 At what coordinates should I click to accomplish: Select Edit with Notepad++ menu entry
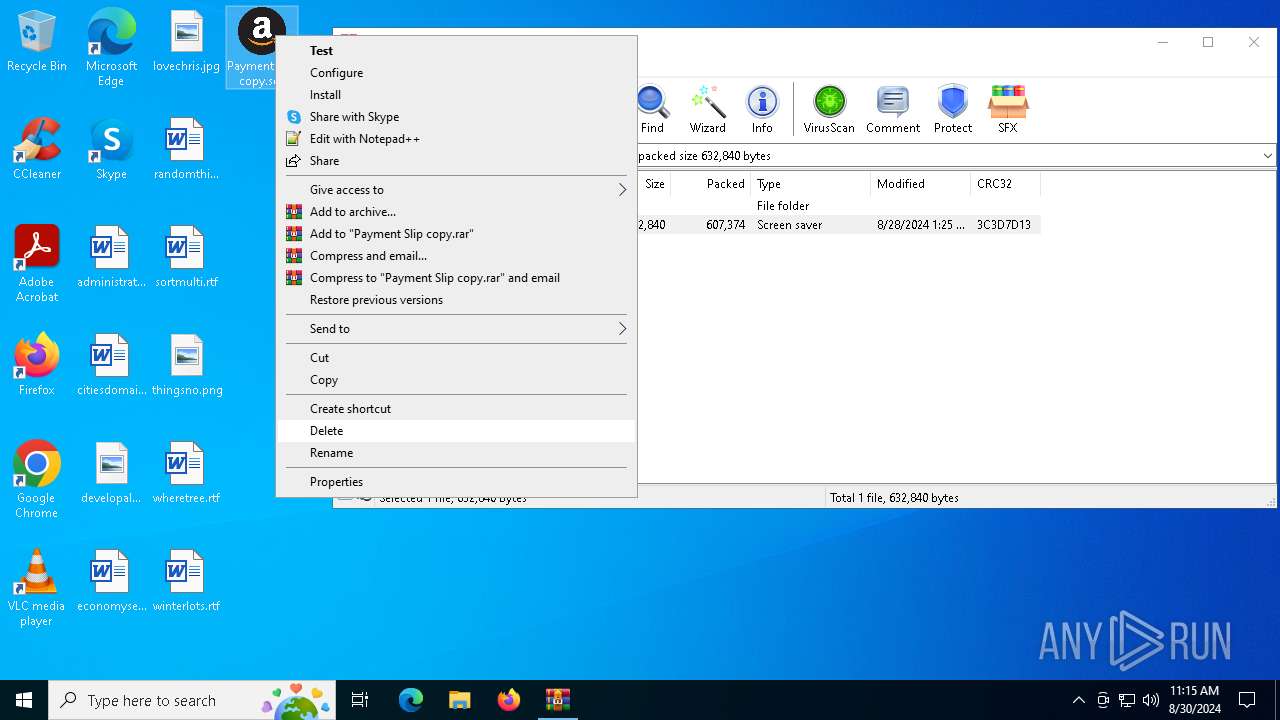(456, 139)
